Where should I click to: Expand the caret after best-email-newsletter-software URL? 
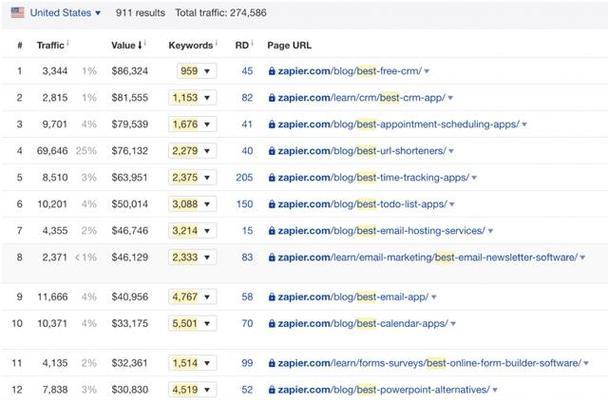[x=582, y=258]
